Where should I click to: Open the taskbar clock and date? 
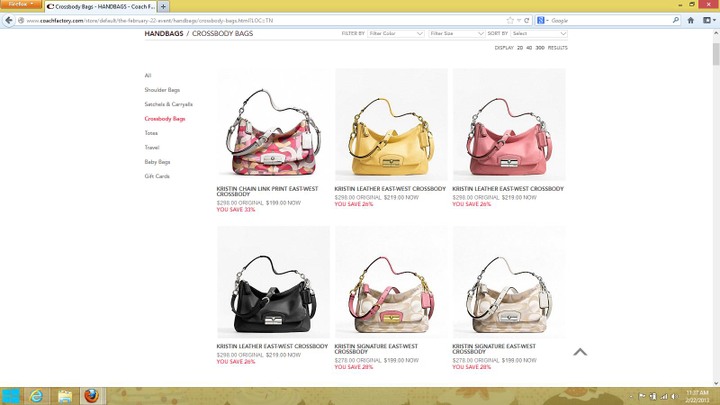(697, 396)
